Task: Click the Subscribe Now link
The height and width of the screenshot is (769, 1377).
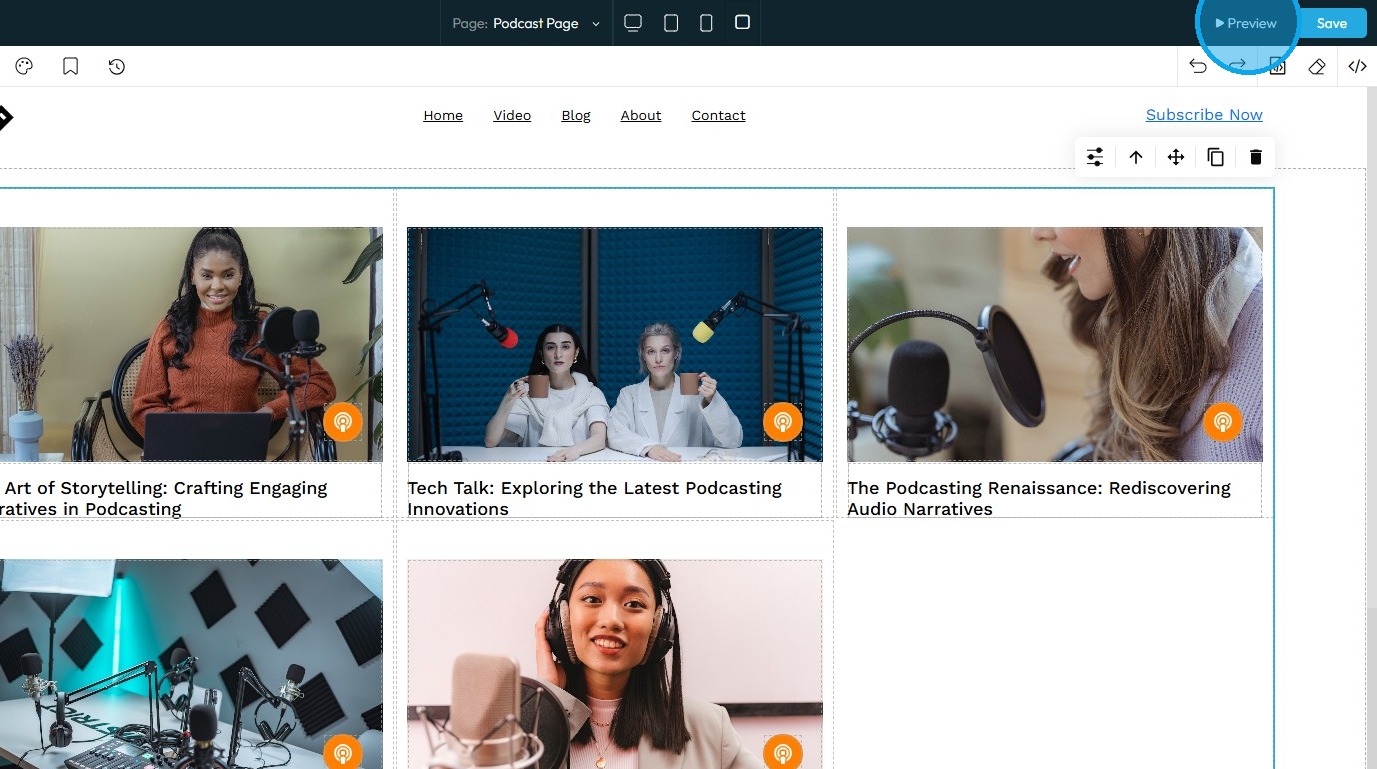Action: 1204,115
